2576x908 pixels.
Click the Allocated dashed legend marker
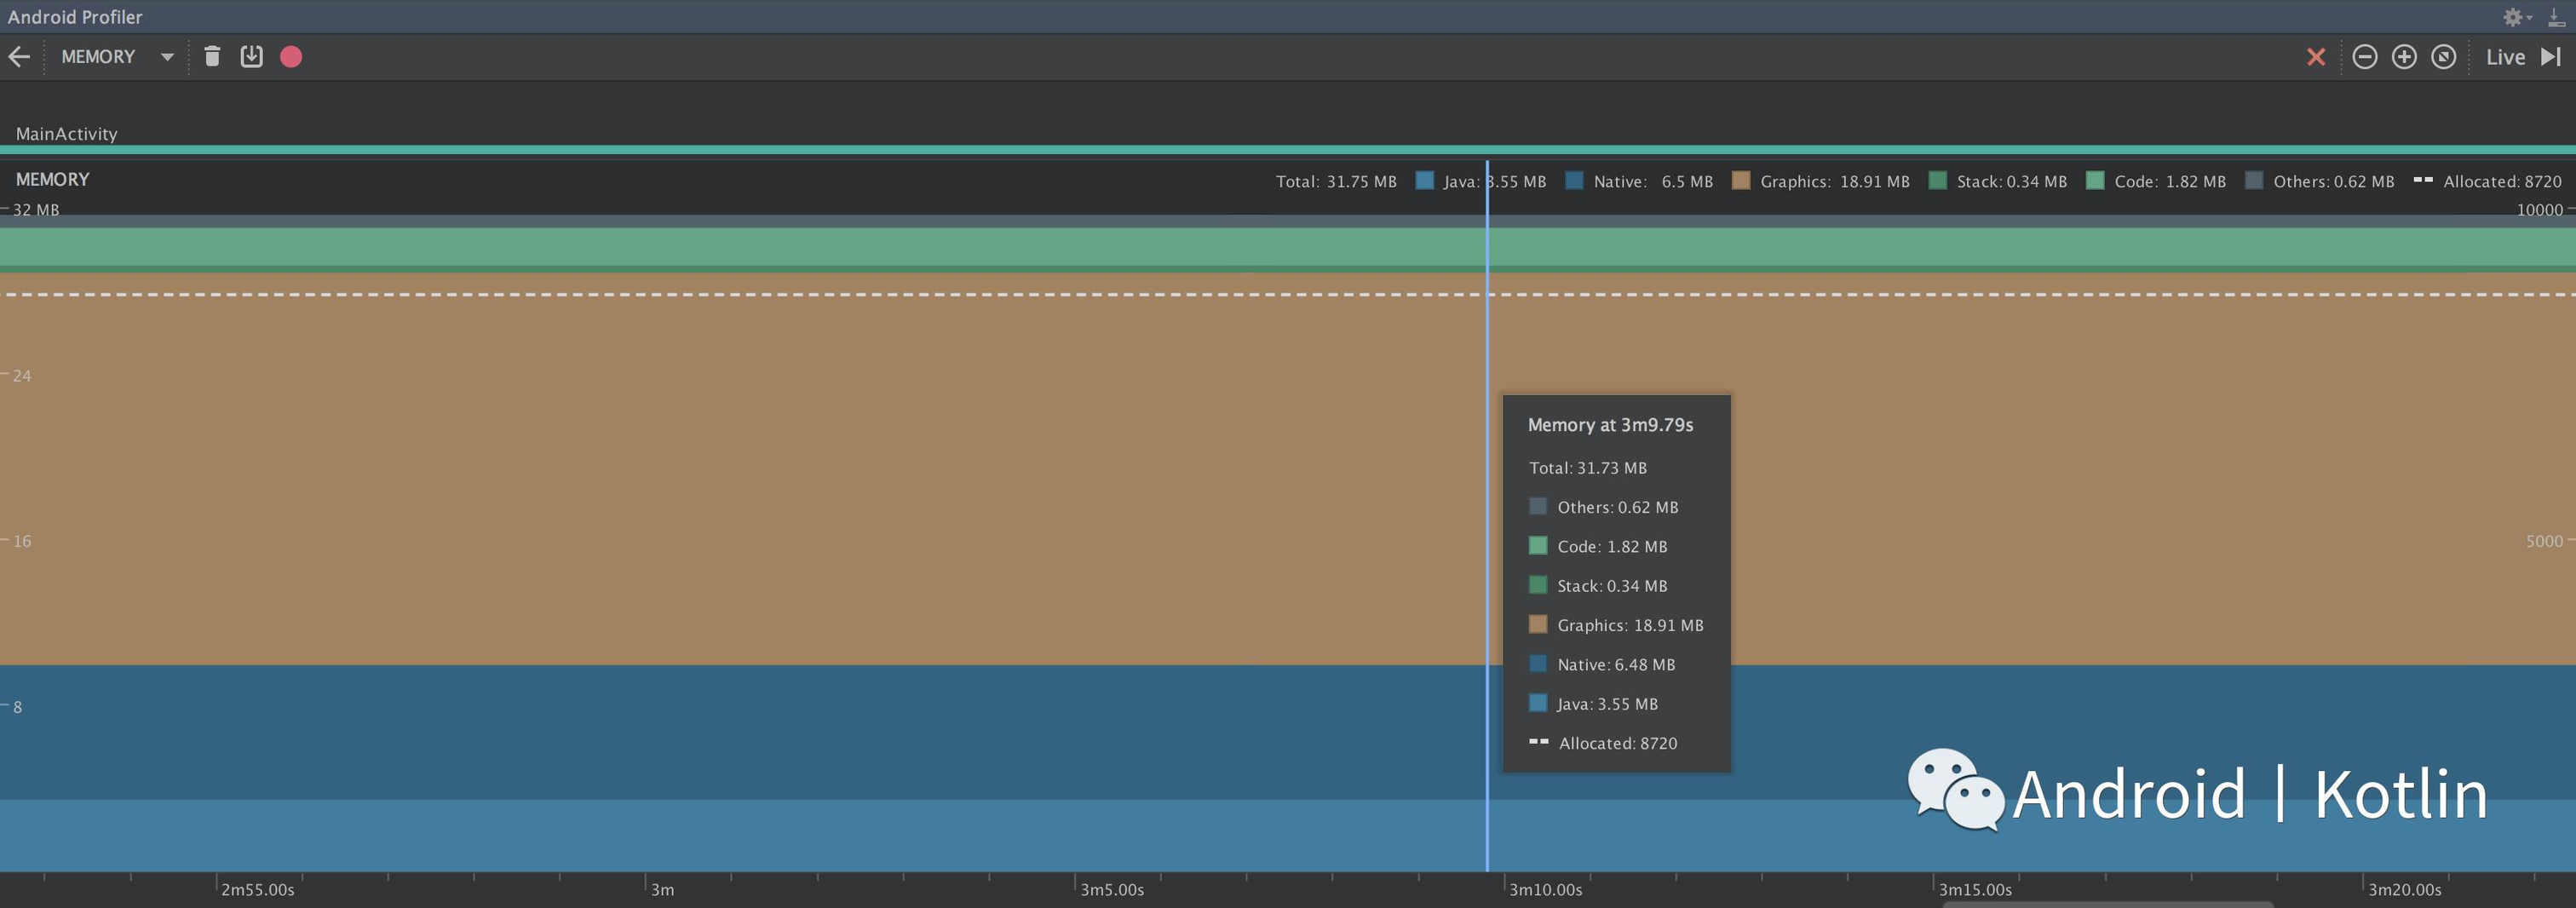coord(2423,180)
